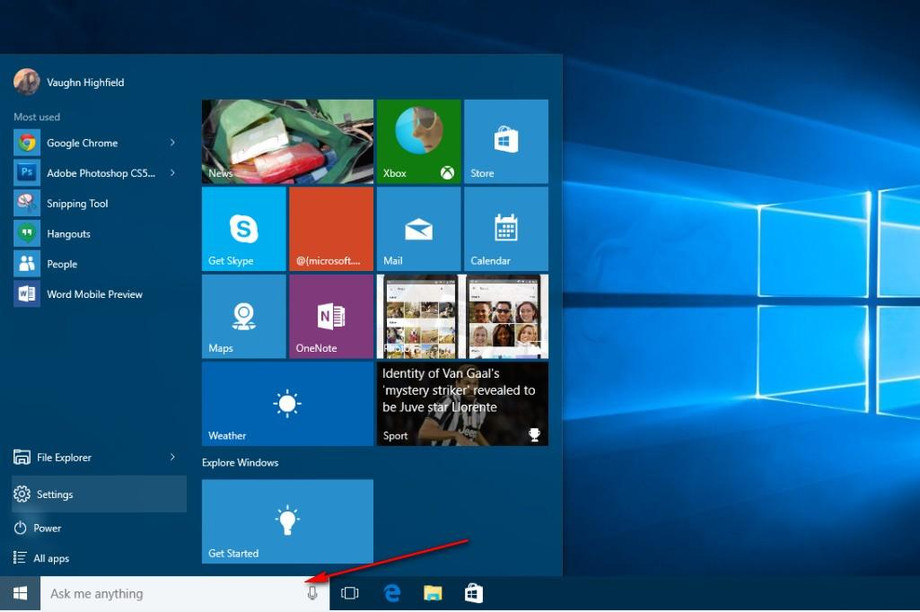Click the File Explorer icon in Start menu
The height and width of the screenshot is (612, 920).
[x=22, y=457]
